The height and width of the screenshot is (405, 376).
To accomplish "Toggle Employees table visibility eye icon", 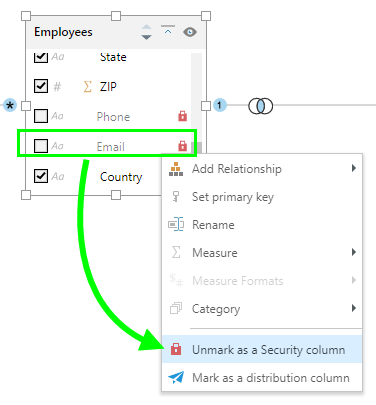I will point(190,32).
